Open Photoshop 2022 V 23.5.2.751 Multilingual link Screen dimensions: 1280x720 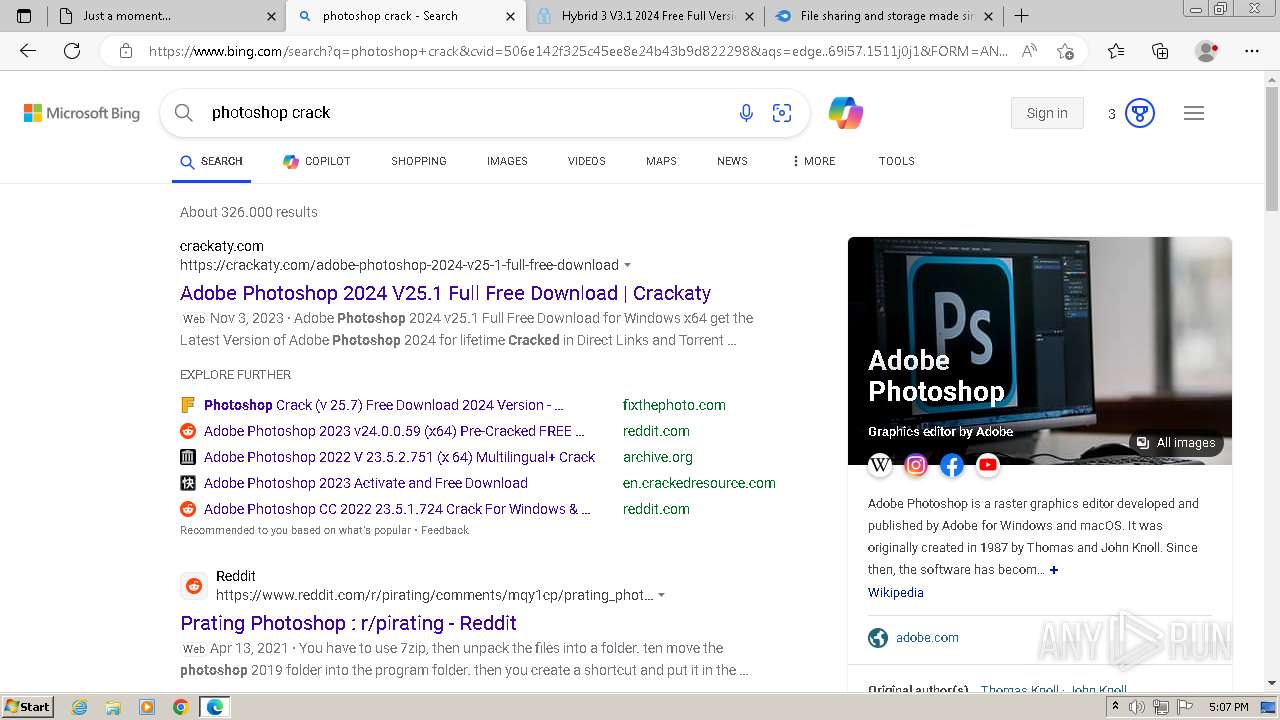tap(399, 457)
